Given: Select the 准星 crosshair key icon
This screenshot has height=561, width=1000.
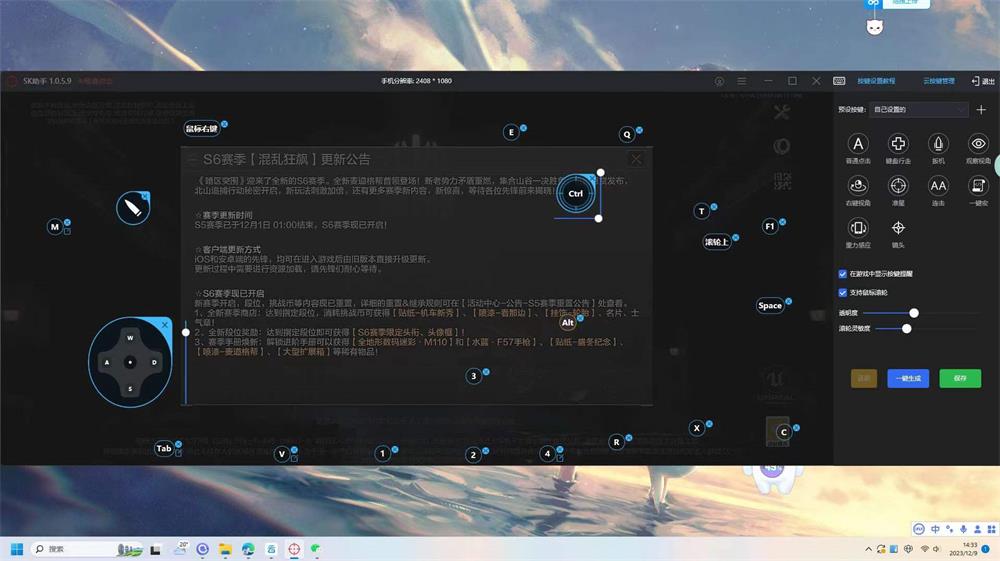Looking at the screenshot, I should (x=898, y=186).
